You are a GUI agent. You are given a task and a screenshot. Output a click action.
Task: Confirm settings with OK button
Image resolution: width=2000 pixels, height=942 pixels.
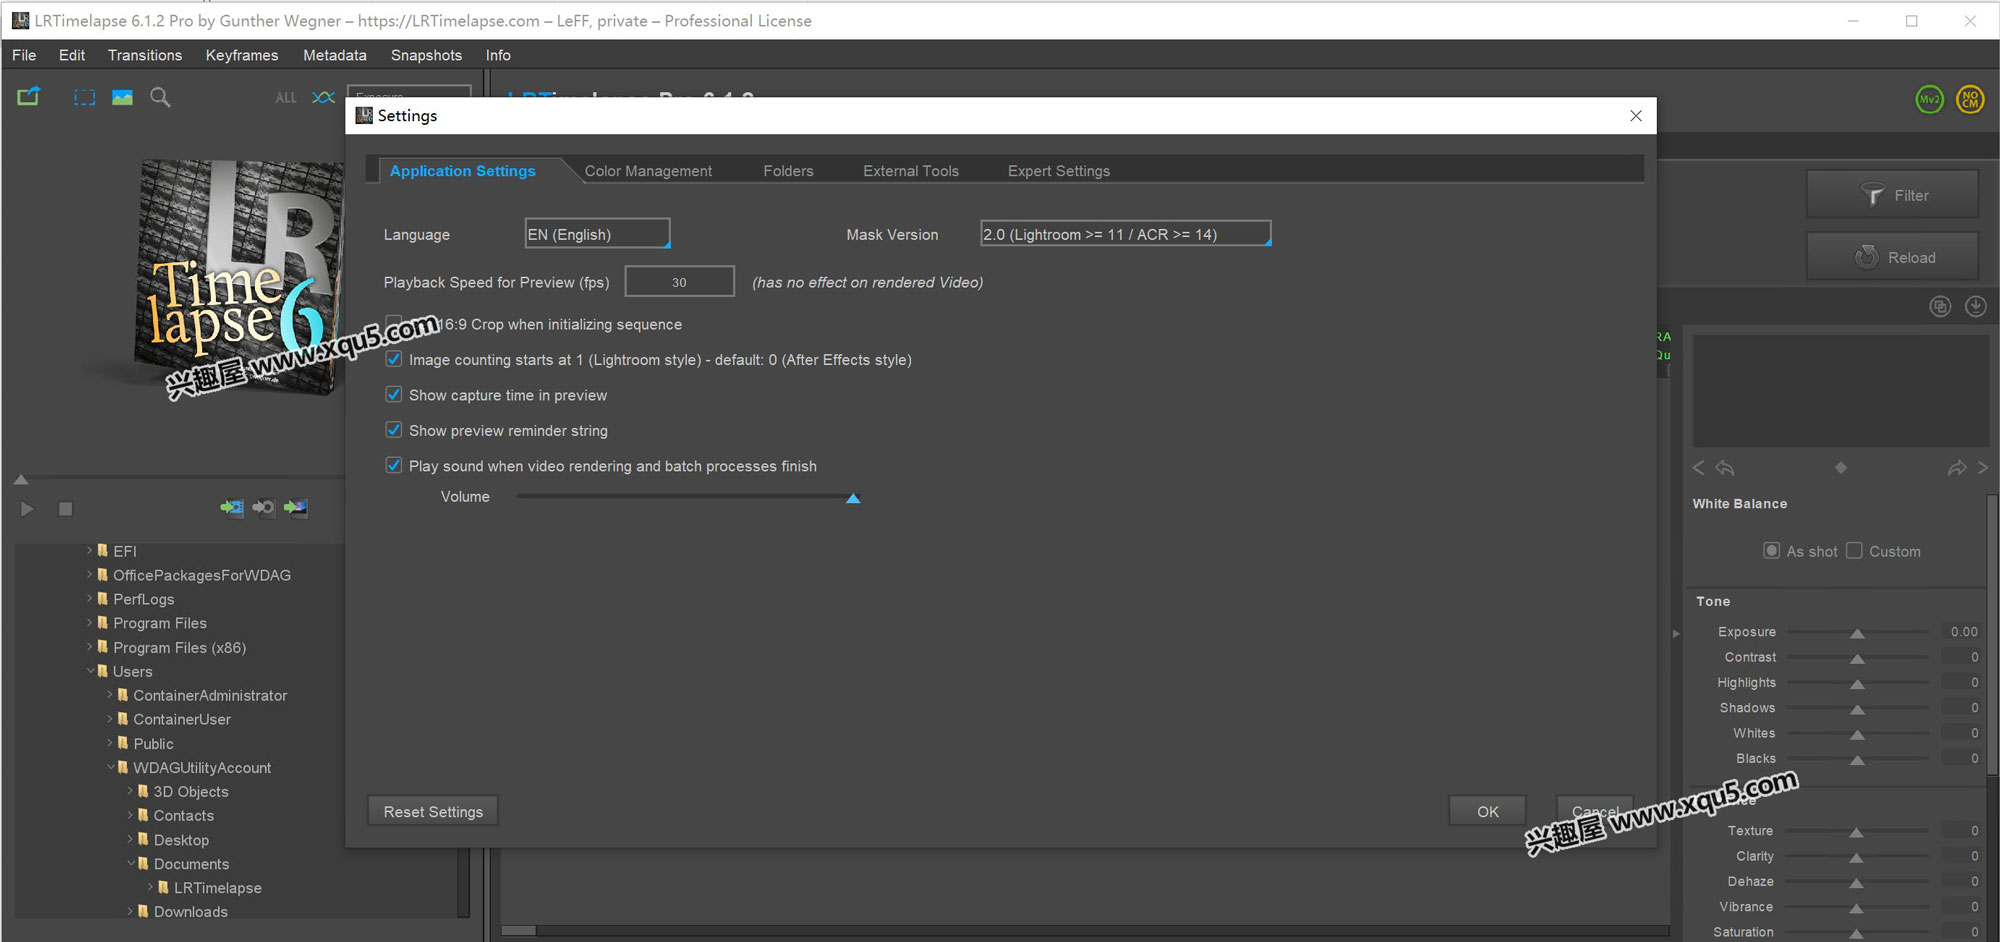(1488, 812)
